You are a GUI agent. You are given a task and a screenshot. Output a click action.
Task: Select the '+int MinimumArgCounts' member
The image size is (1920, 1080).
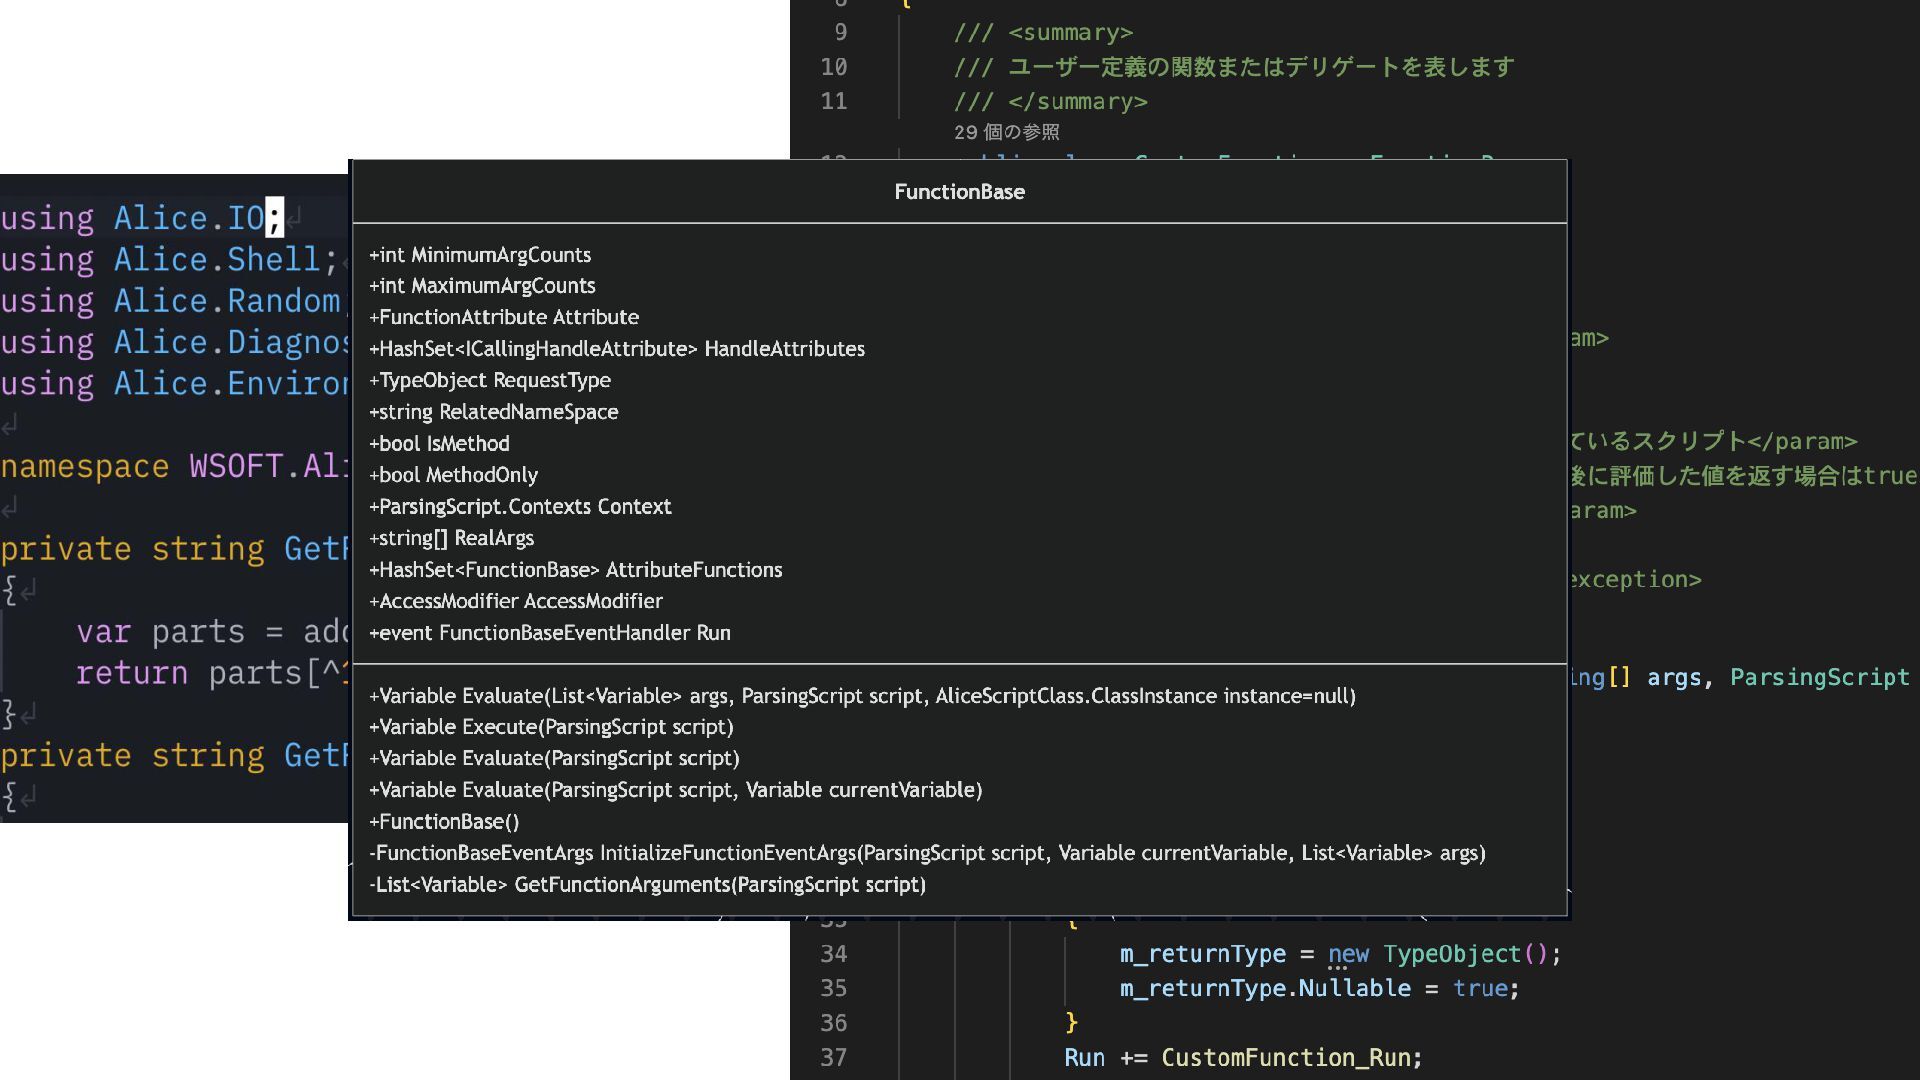click(x=480, y=255)
